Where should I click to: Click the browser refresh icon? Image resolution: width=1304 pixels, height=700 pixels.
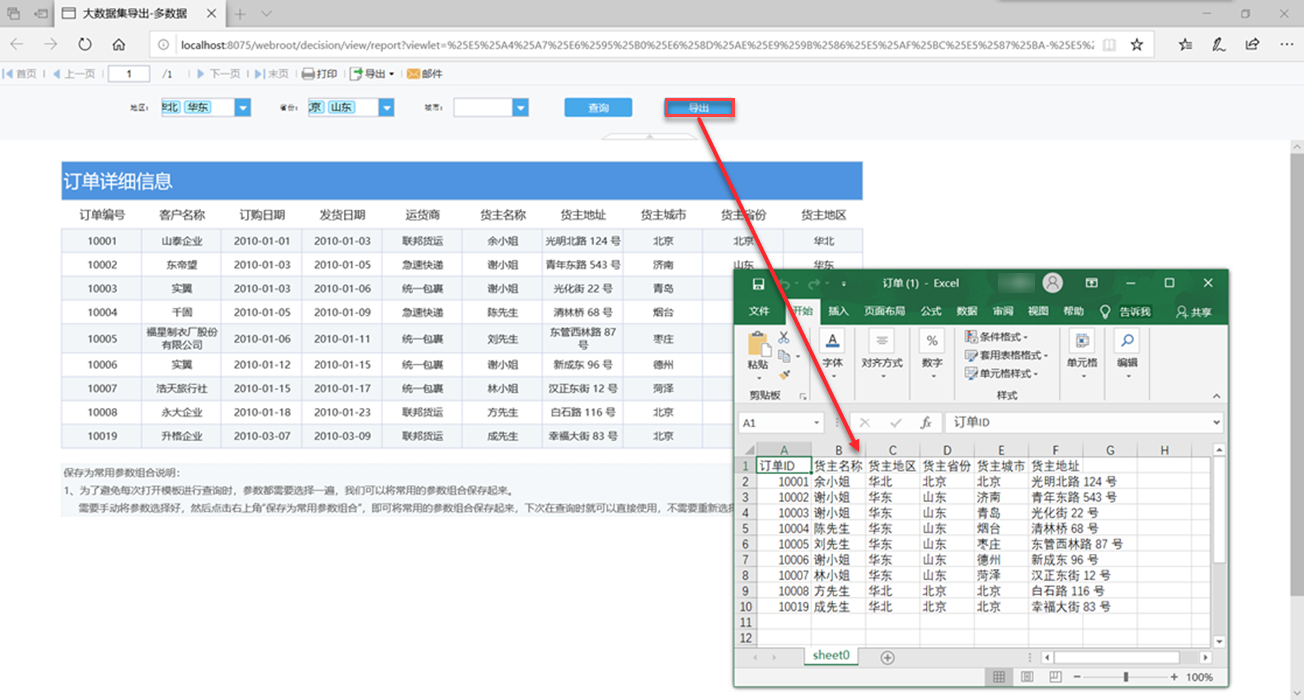tap(85, 44)
